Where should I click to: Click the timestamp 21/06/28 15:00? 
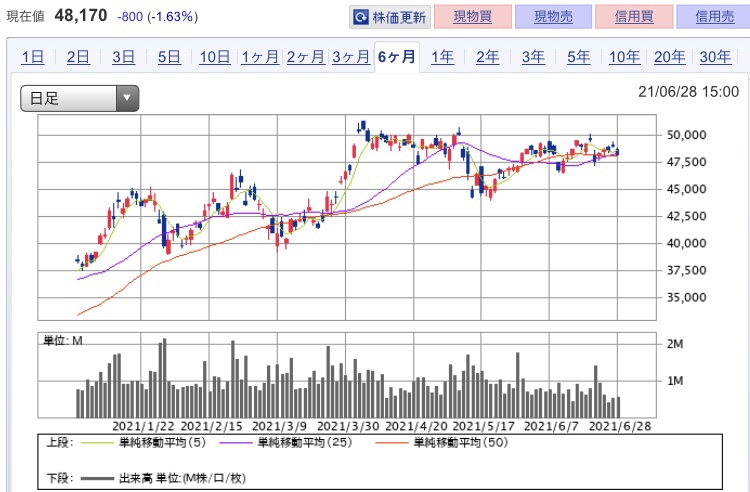point(688,91)
